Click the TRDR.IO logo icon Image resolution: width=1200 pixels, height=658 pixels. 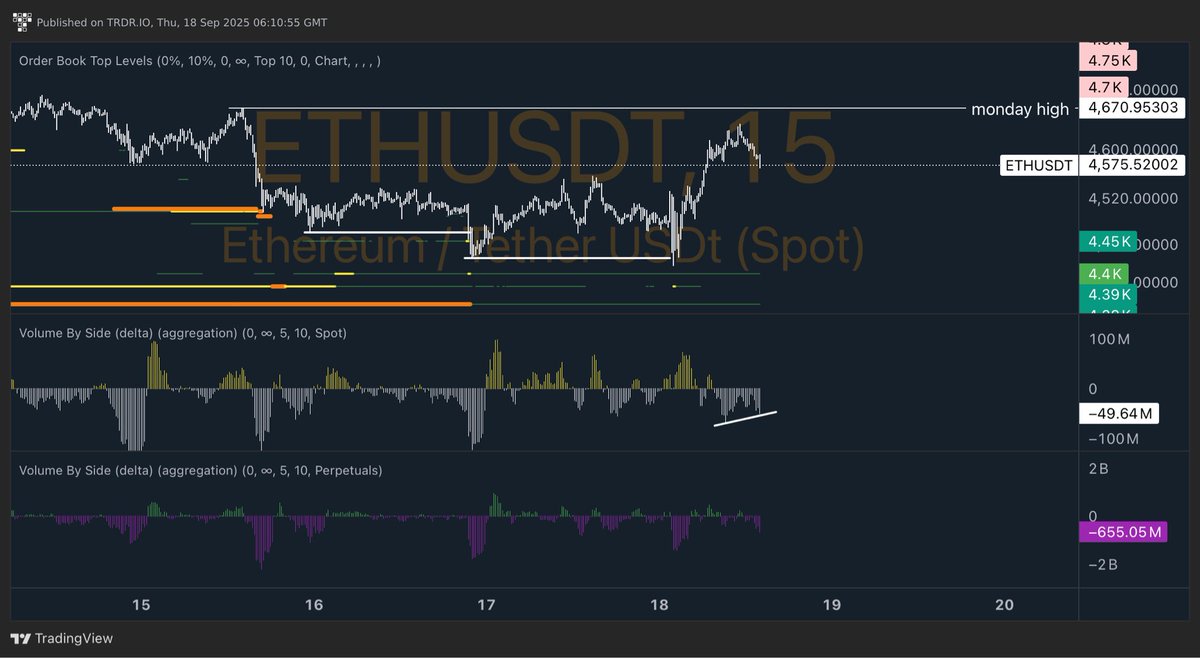coord(21,22)
